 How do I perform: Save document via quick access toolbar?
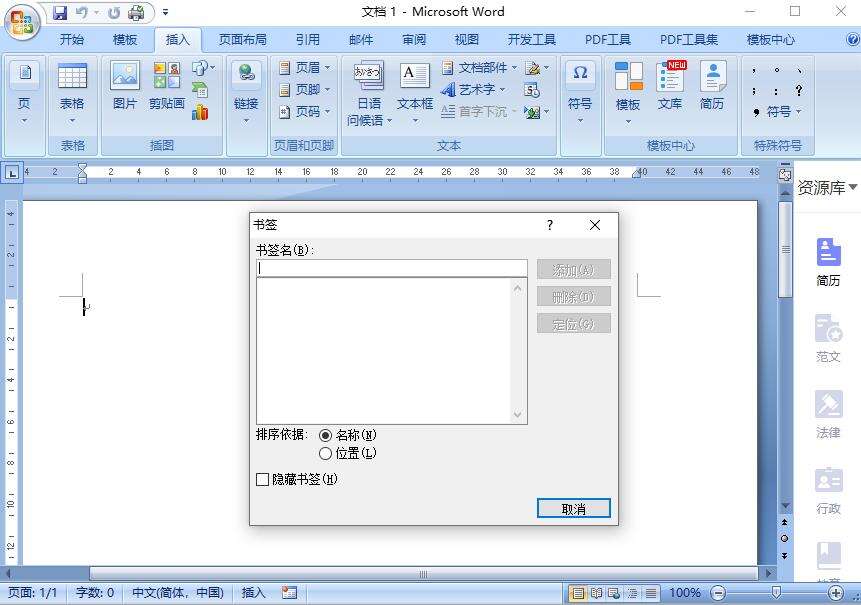(x=60, y=12)
